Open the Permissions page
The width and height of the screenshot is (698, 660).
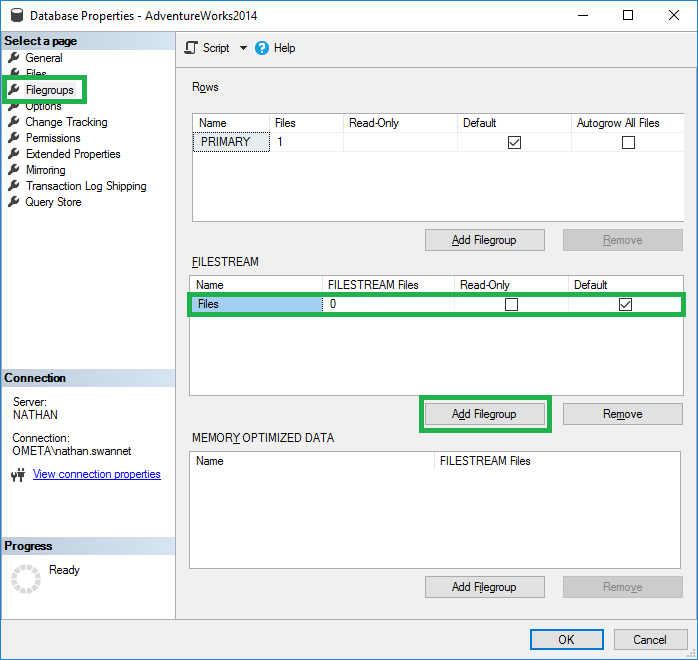(53, 138)
